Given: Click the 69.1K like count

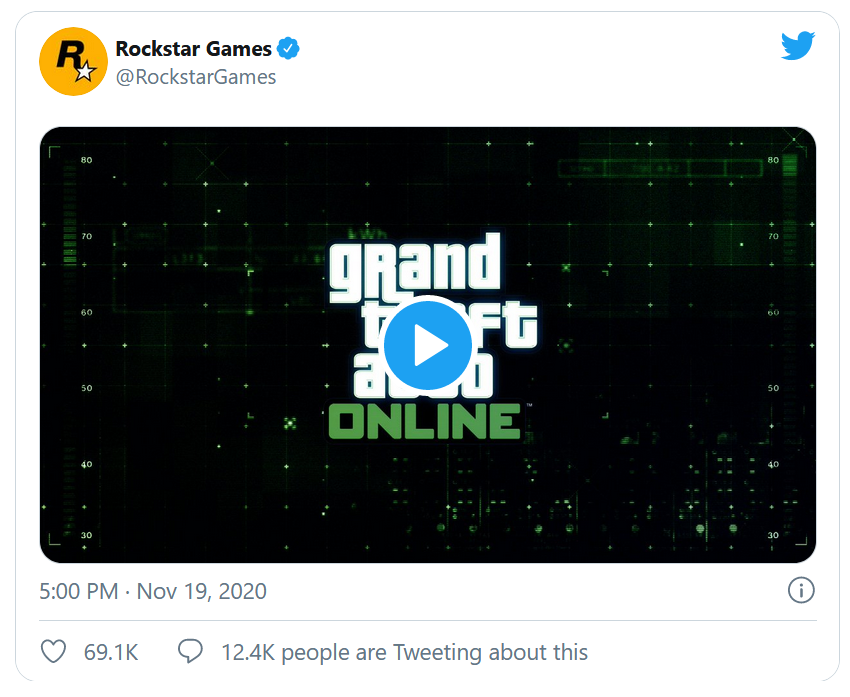Looking at the screenshot, I should (x=111, y=653).
